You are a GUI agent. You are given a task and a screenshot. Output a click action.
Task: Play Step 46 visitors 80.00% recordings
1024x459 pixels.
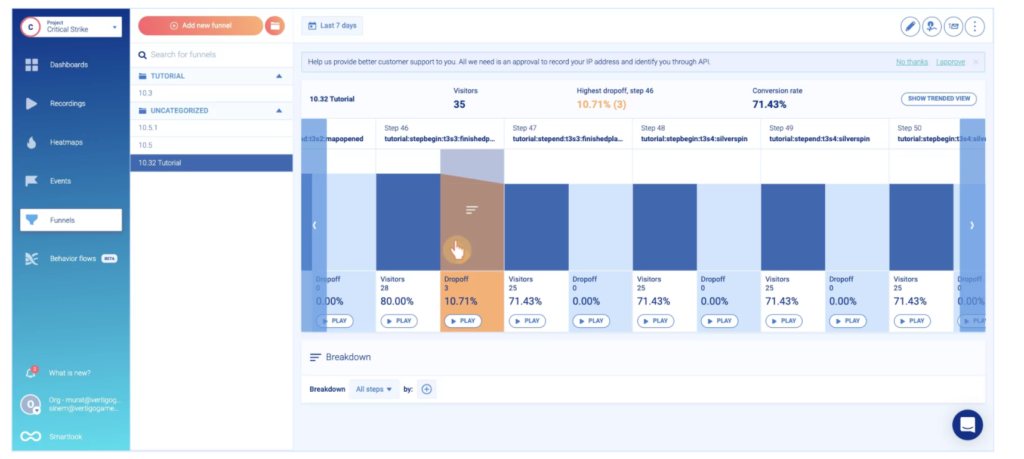pyautogui.click(x=399, y=321)
